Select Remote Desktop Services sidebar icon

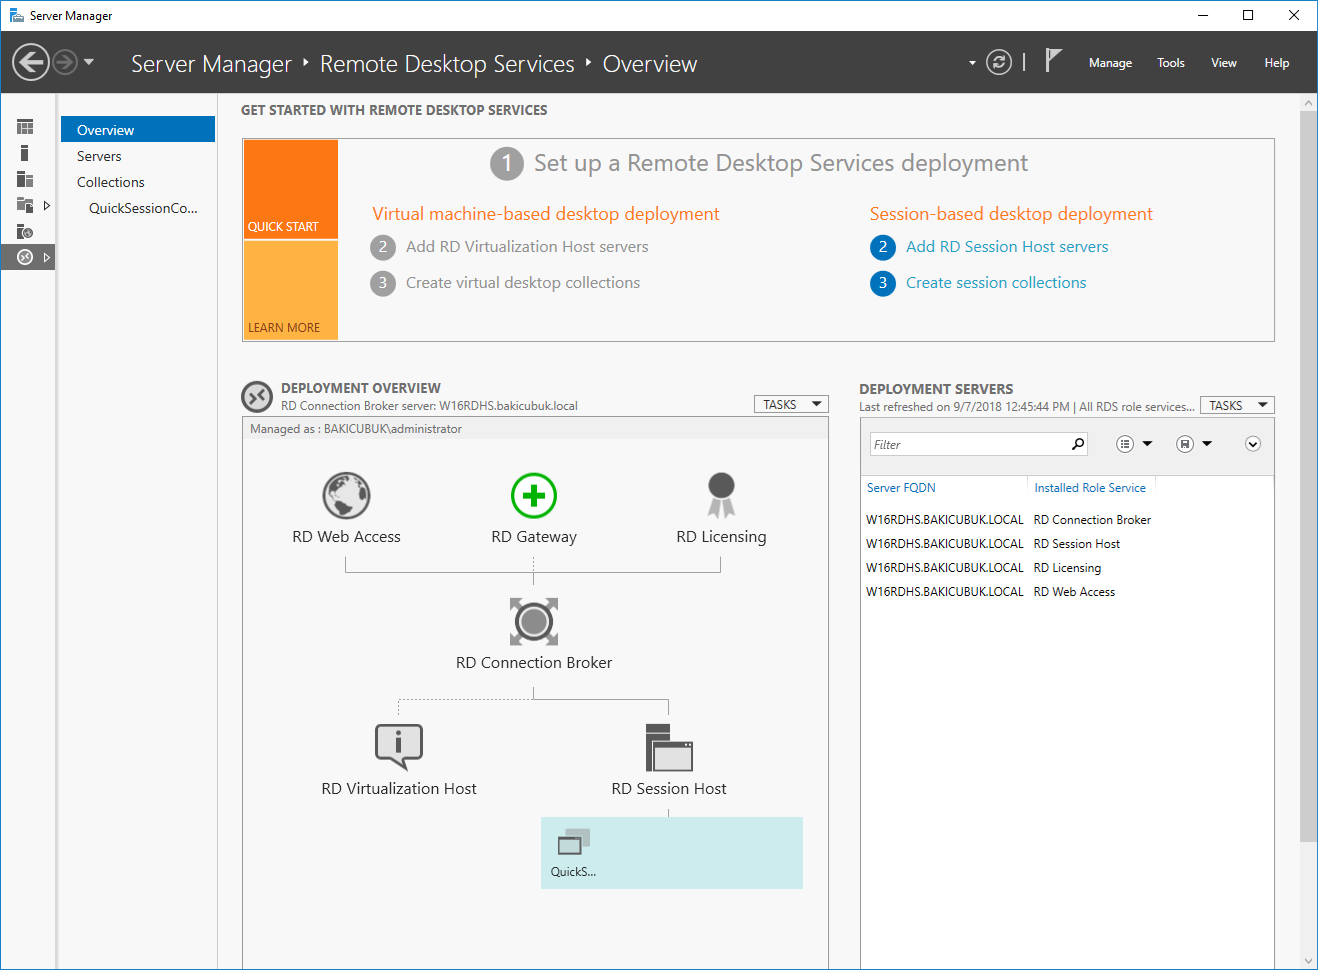click(25, 257)
